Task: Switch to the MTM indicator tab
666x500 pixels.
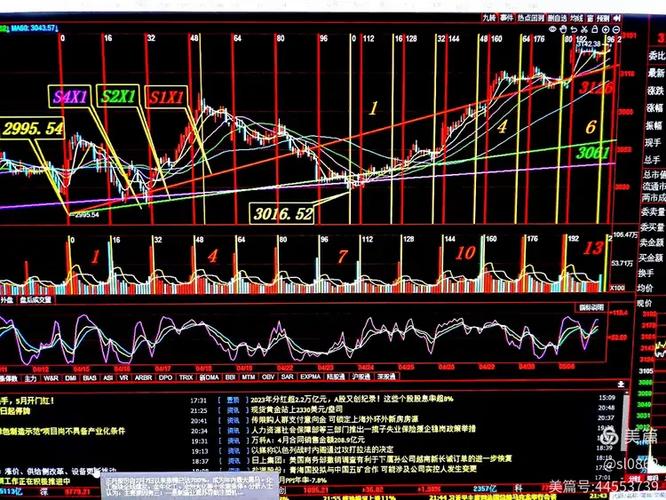Action: (248, 378)
